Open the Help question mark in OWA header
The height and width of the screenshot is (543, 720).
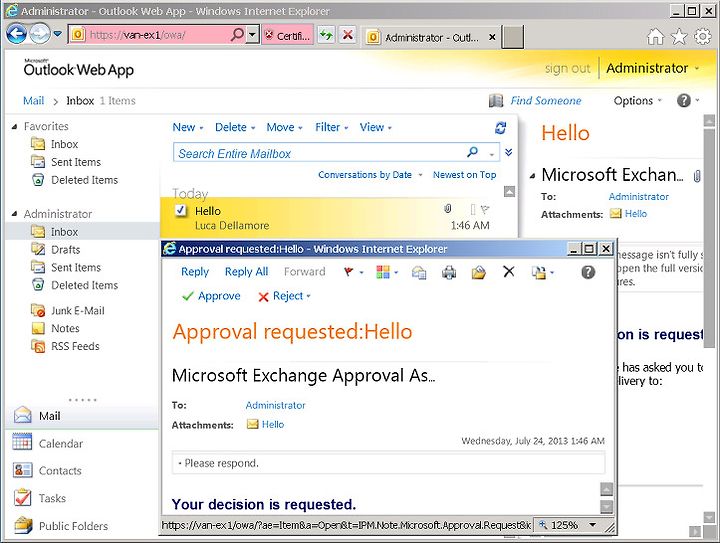click(684, 101)
